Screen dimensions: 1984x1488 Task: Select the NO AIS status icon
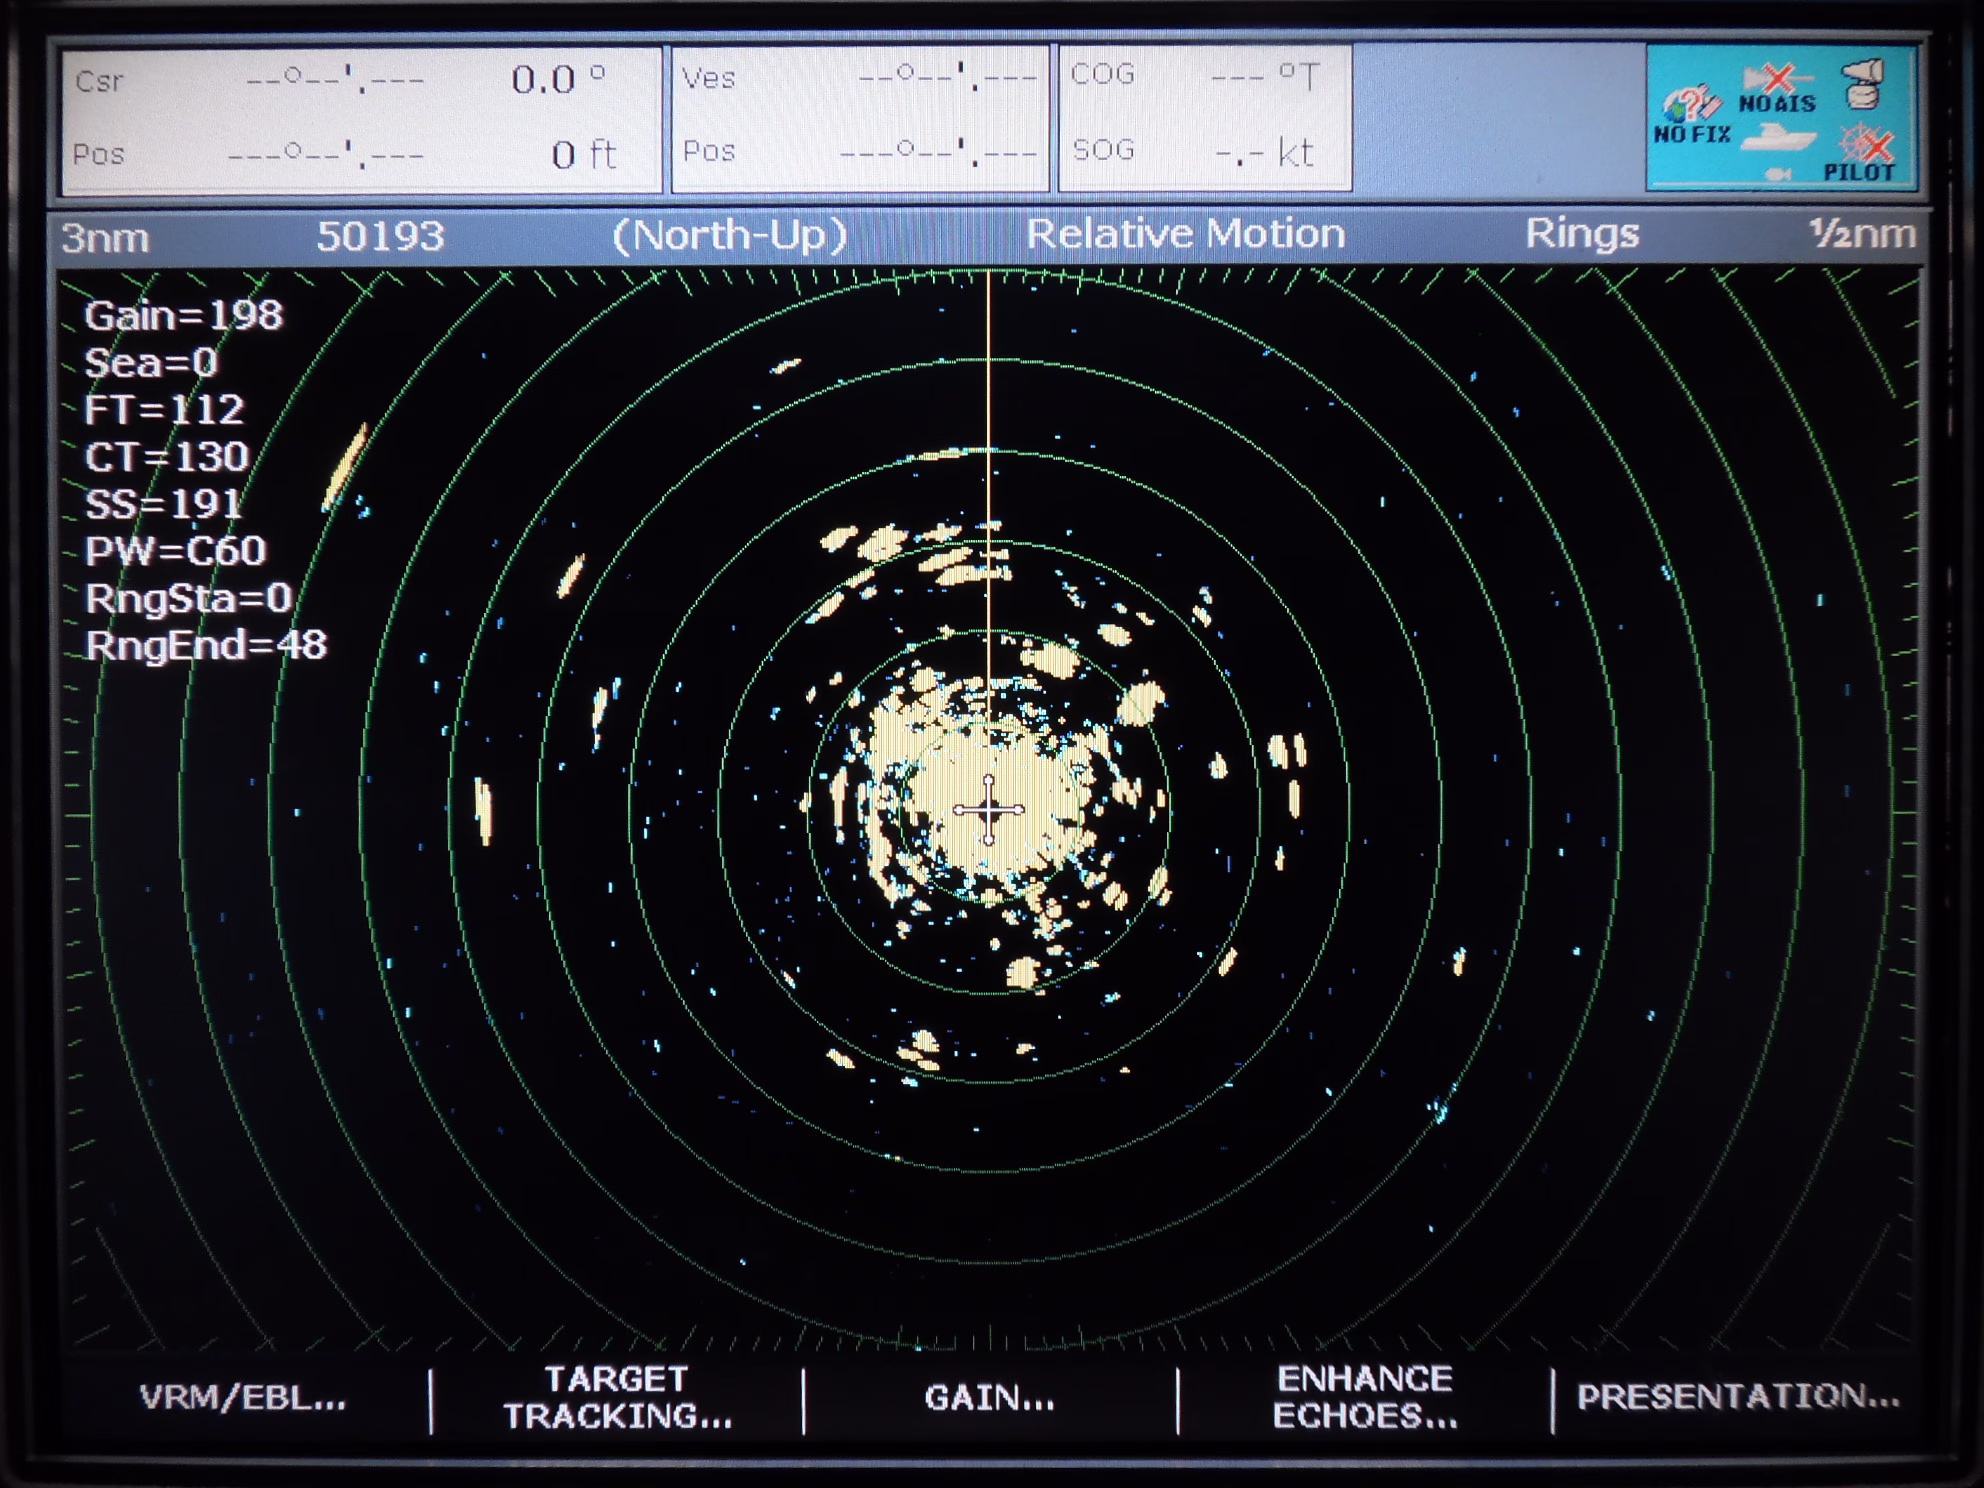pos(1777,89)
